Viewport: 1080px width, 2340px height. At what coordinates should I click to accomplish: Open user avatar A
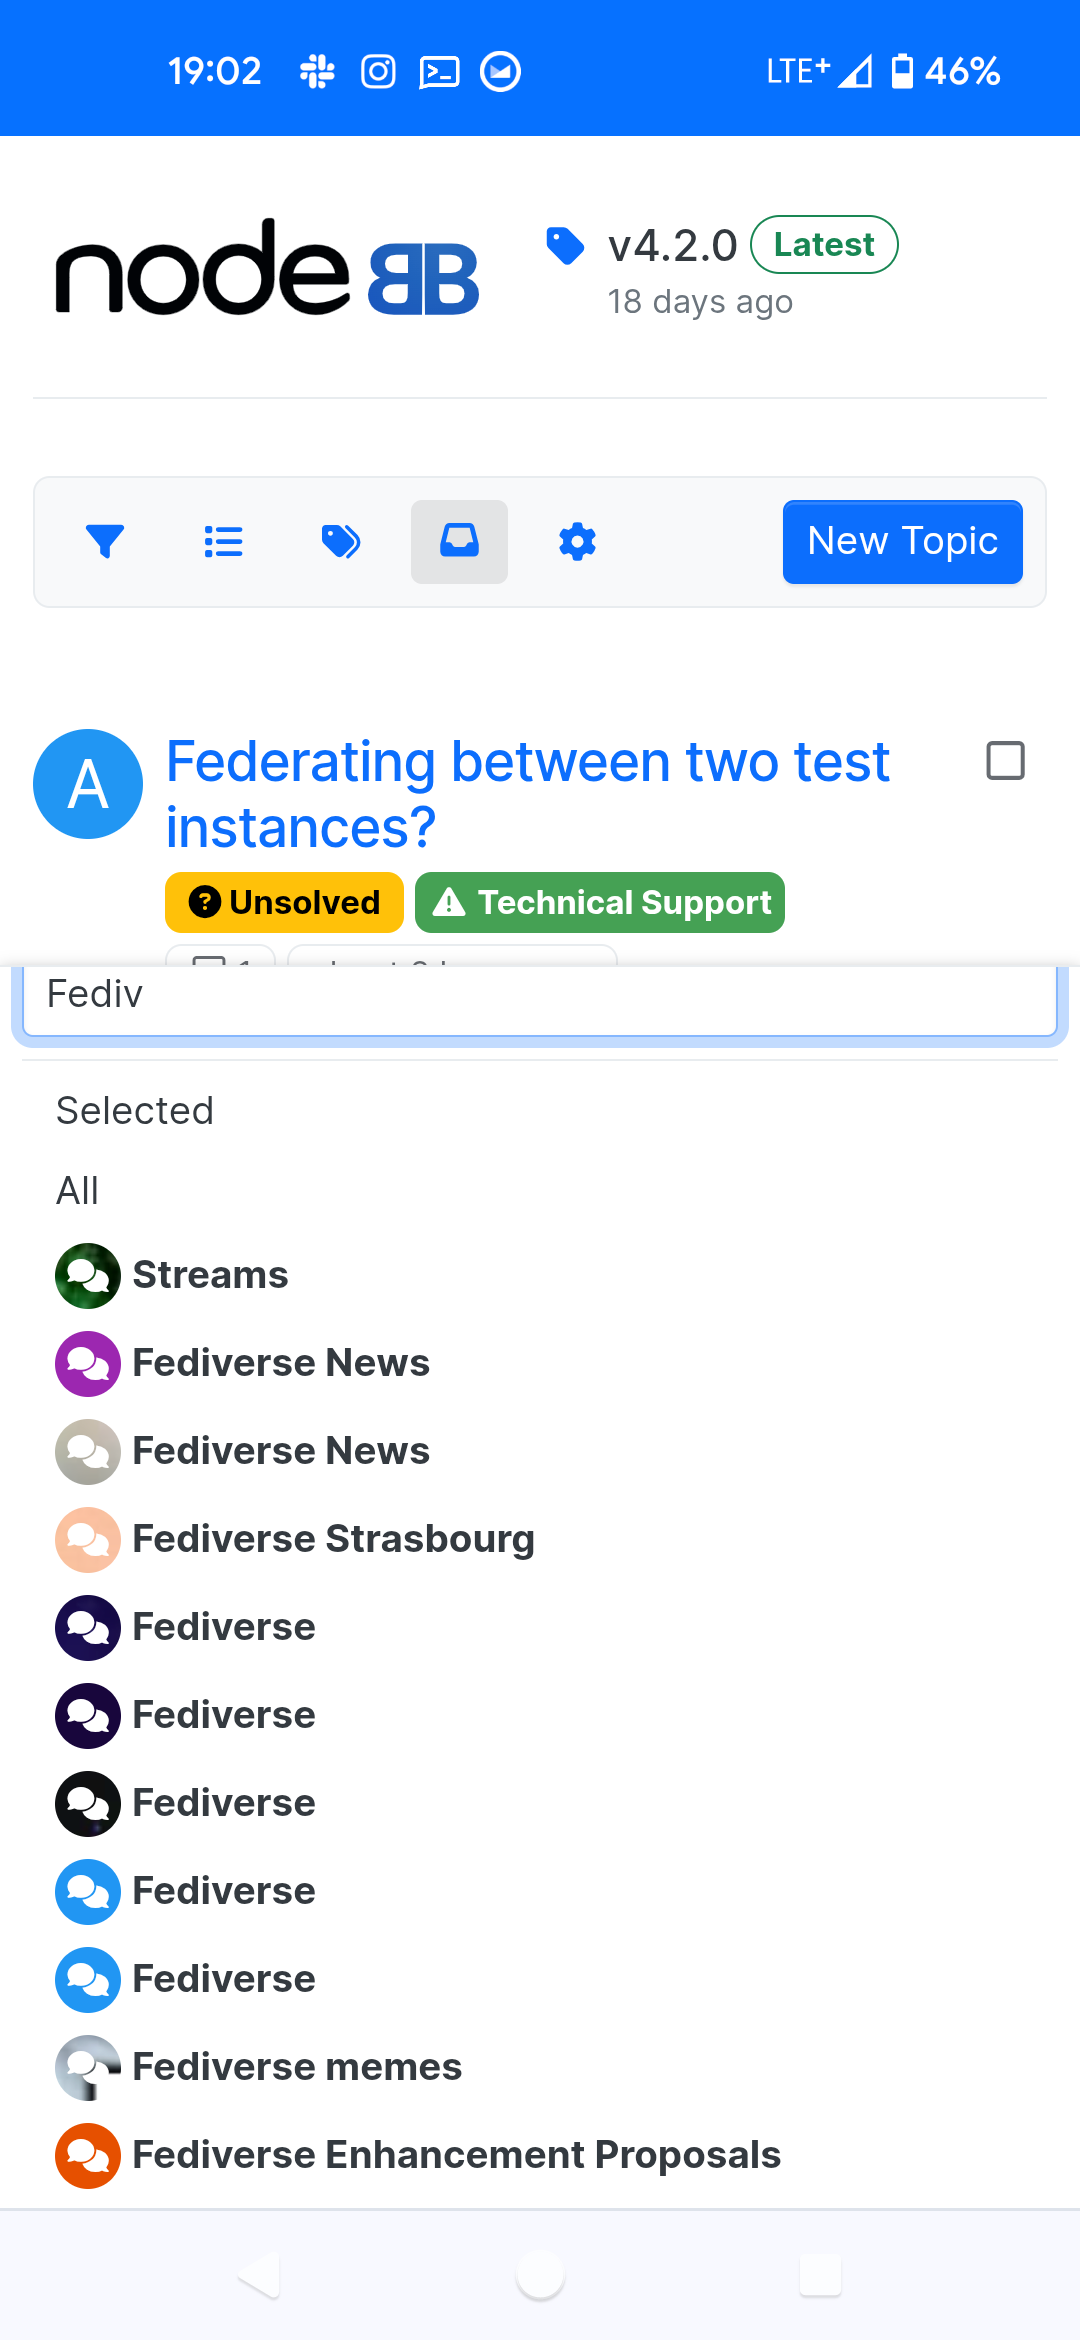[88, 784]
